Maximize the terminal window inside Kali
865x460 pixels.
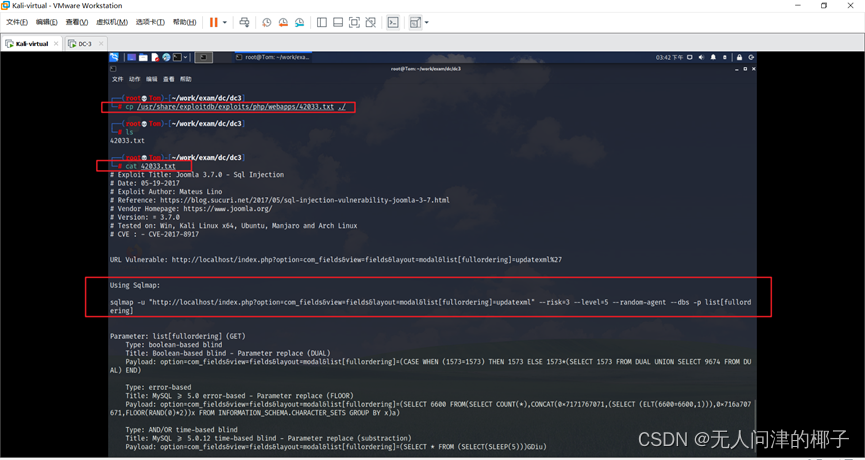(745, 68)
